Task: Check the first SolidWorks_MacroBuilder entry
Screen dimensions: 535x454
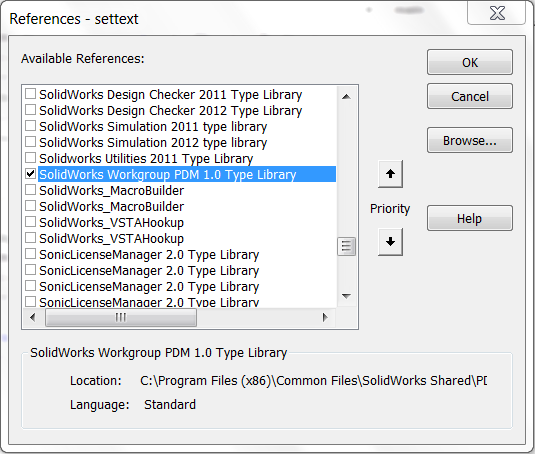Action: pos(30,190)
